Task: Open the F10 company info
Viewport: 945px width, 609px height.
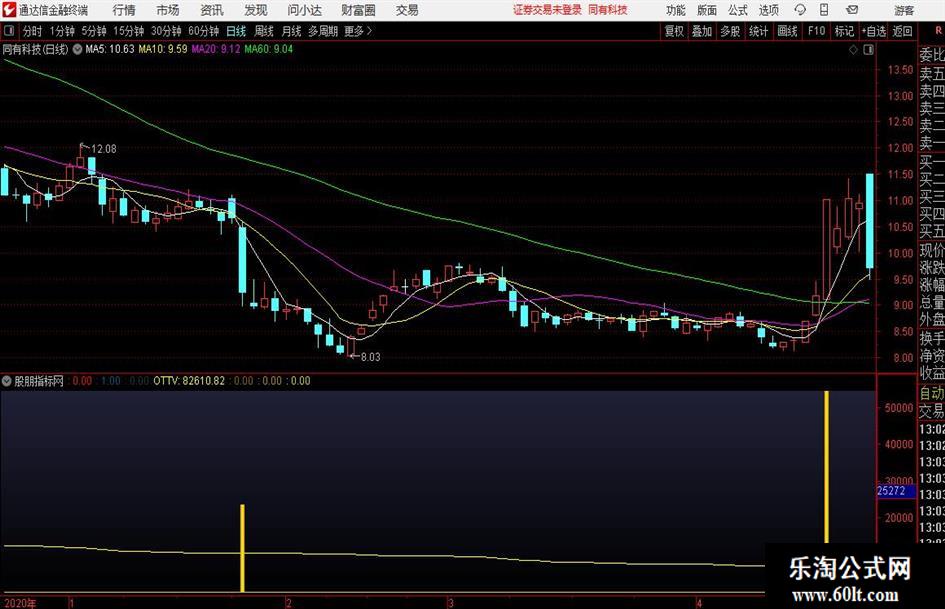Action: (x=817, y=31)
